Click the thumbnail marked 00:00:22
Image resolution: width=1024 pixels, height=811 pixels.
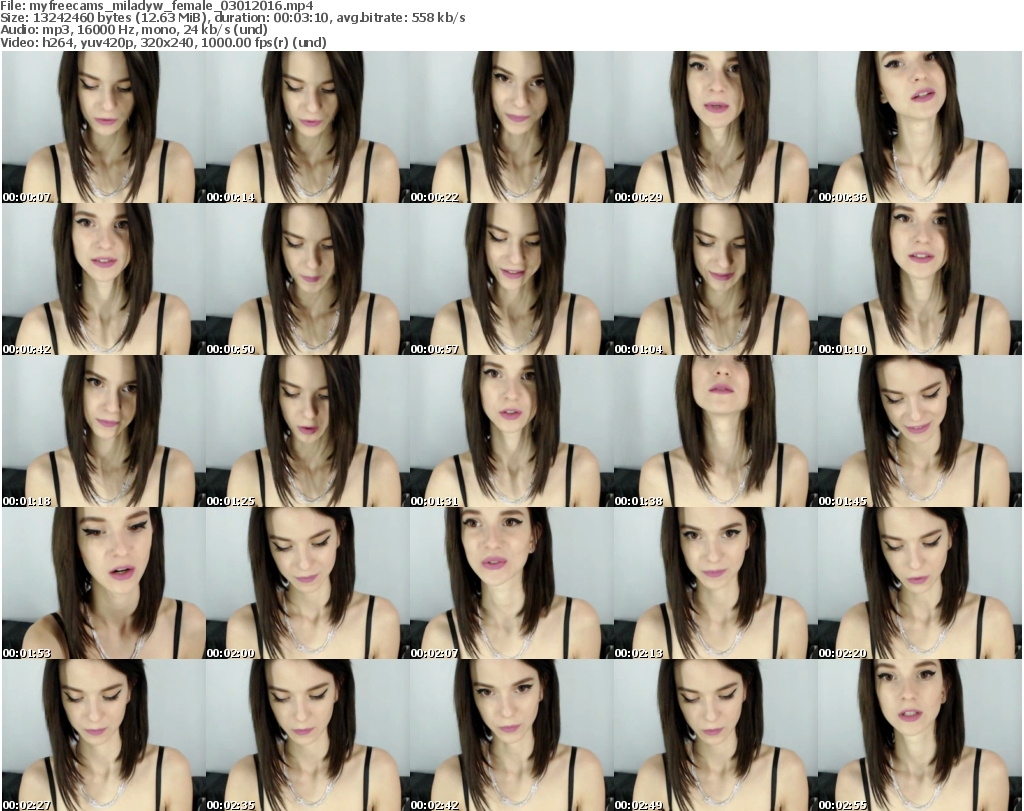click(x=511, y=127)
